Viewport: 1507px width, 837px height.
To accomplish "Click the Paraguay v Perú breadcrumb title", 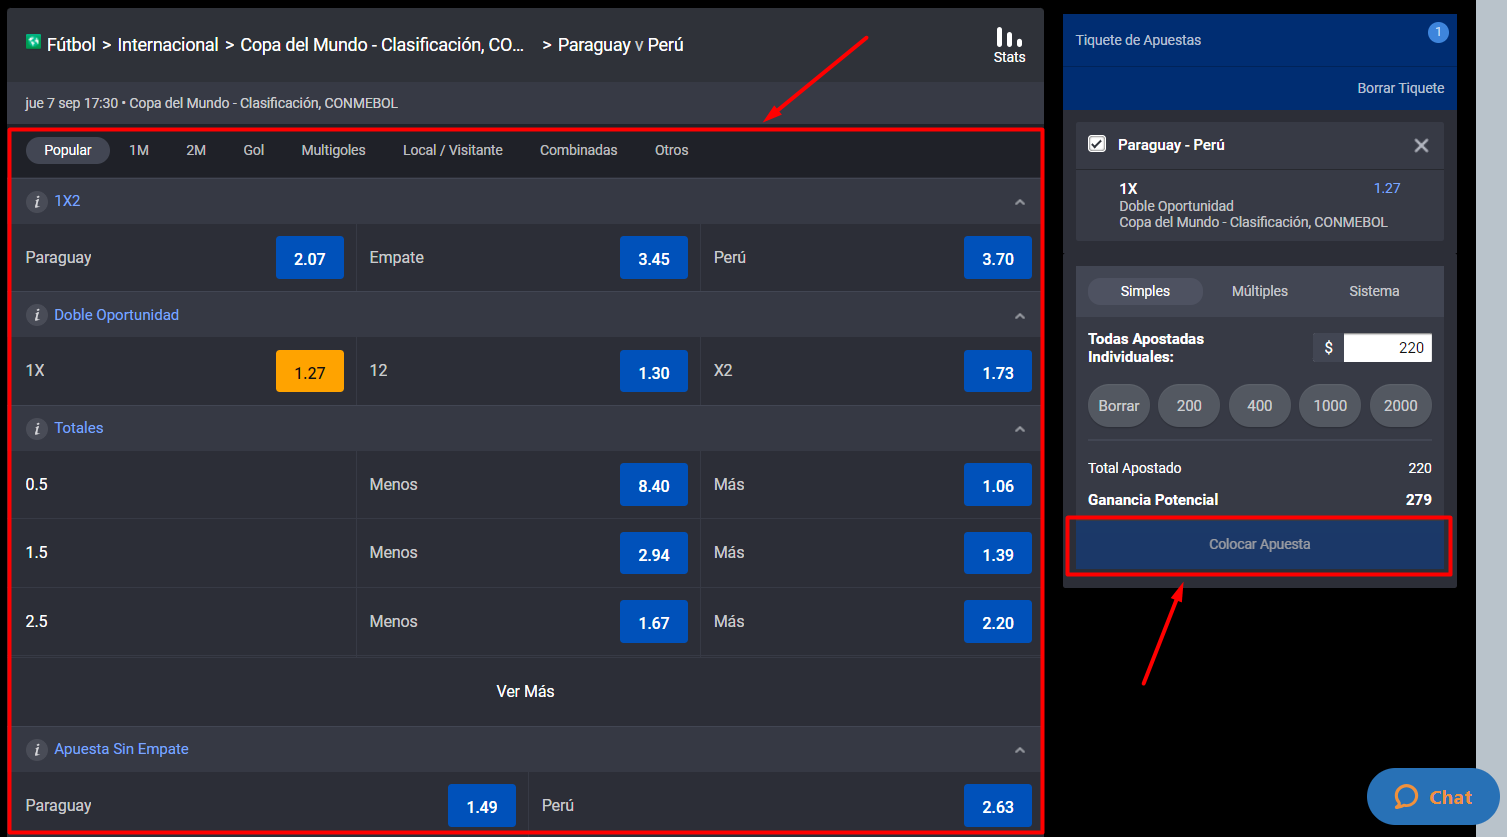I will point(620,44).
